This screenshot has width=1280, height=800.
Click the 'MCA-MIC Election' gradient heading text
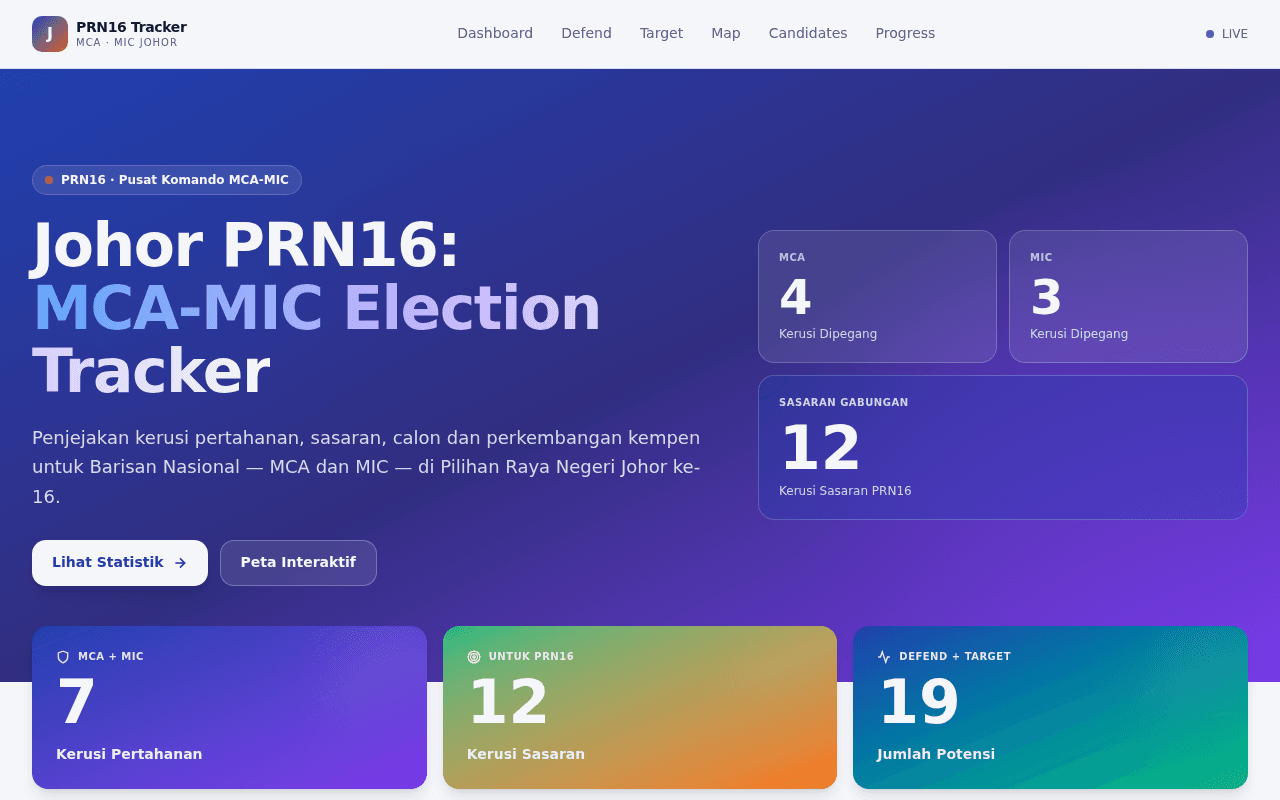(316, 308)
